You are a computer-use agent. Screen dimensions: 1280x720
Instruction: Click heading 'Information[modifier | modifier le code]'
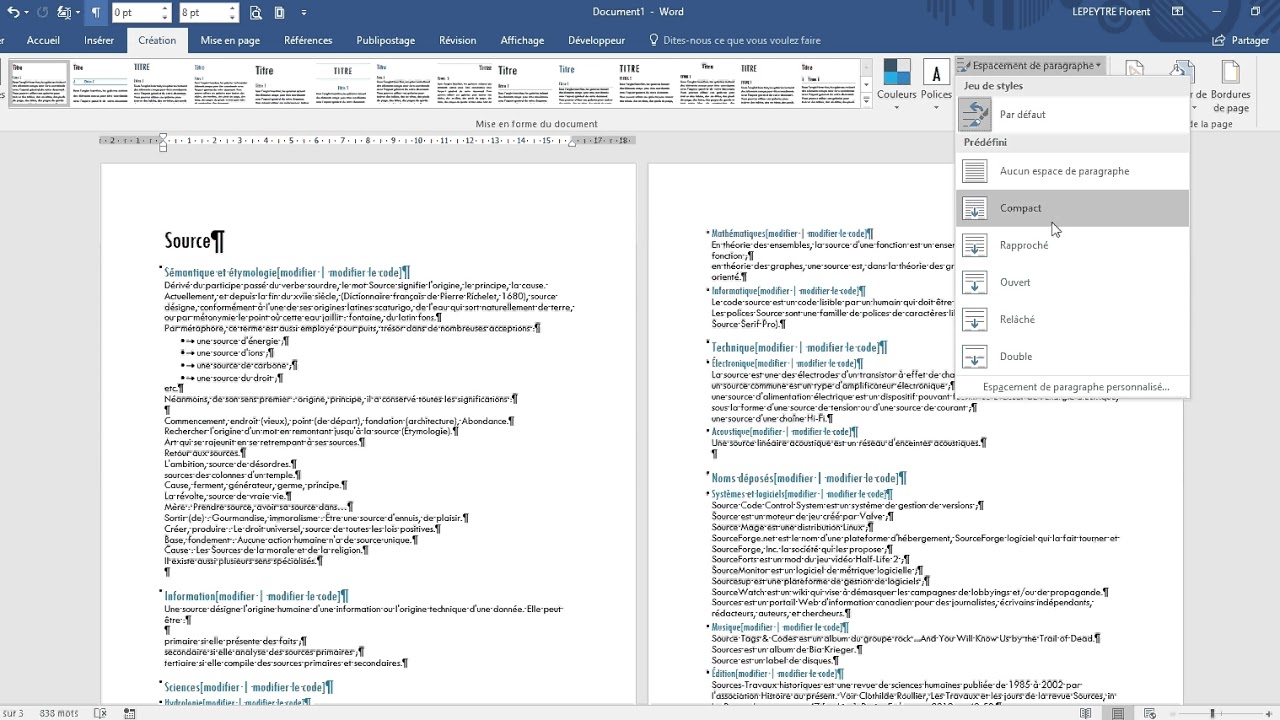pos(256,596)
